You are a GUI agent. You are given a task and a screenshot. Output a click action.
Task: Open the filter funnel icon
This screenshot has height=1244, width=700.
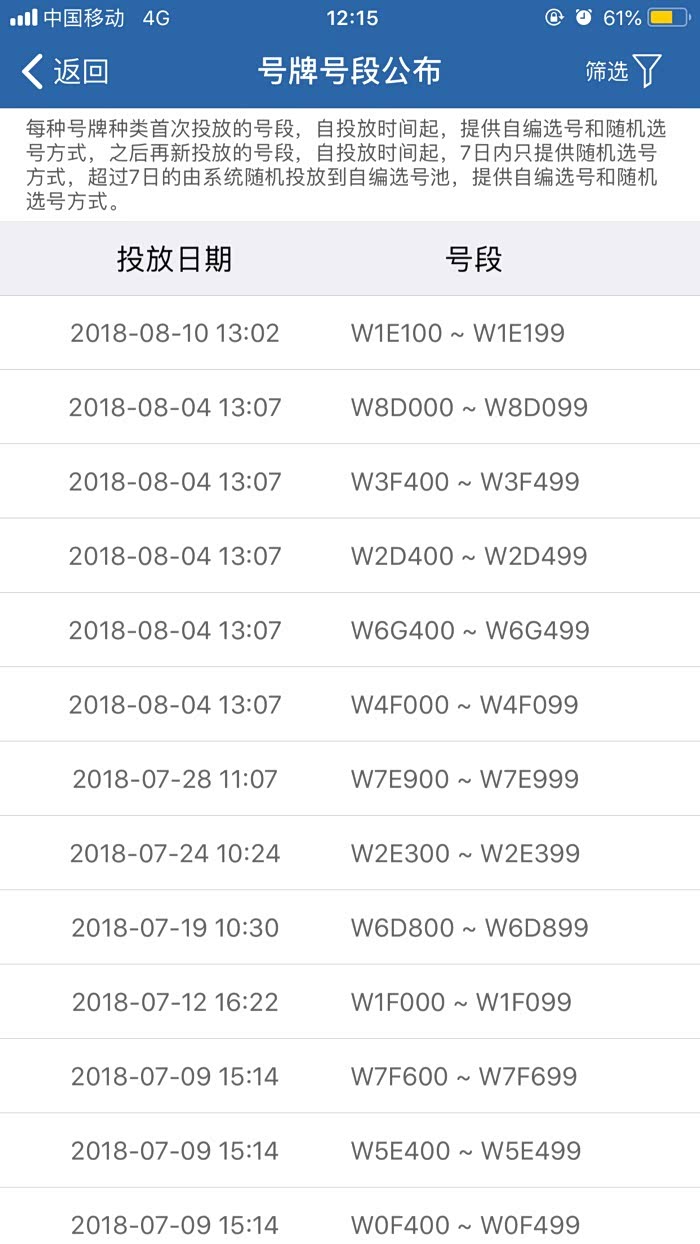648,71
